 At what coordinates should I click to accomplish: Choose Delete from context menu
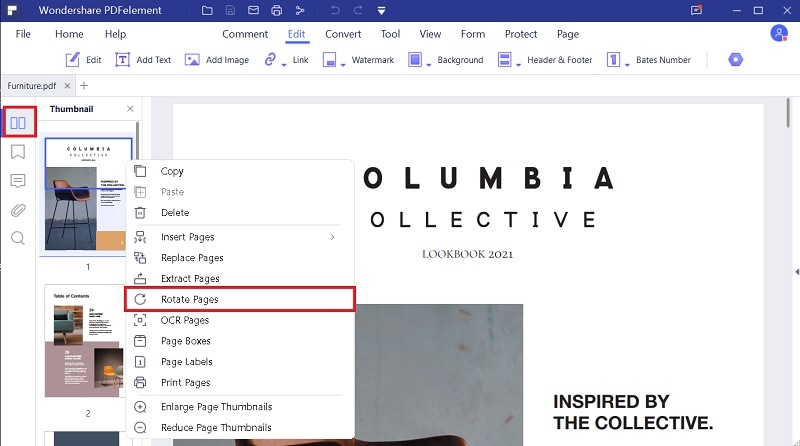click(240, 213)
